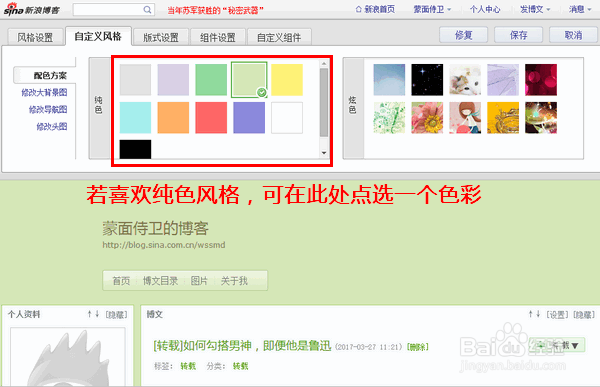Image resolution: width=600 pixels, height=387 pixels.
Task: Move 博文 module down arrow
Action: coord(538,314)
